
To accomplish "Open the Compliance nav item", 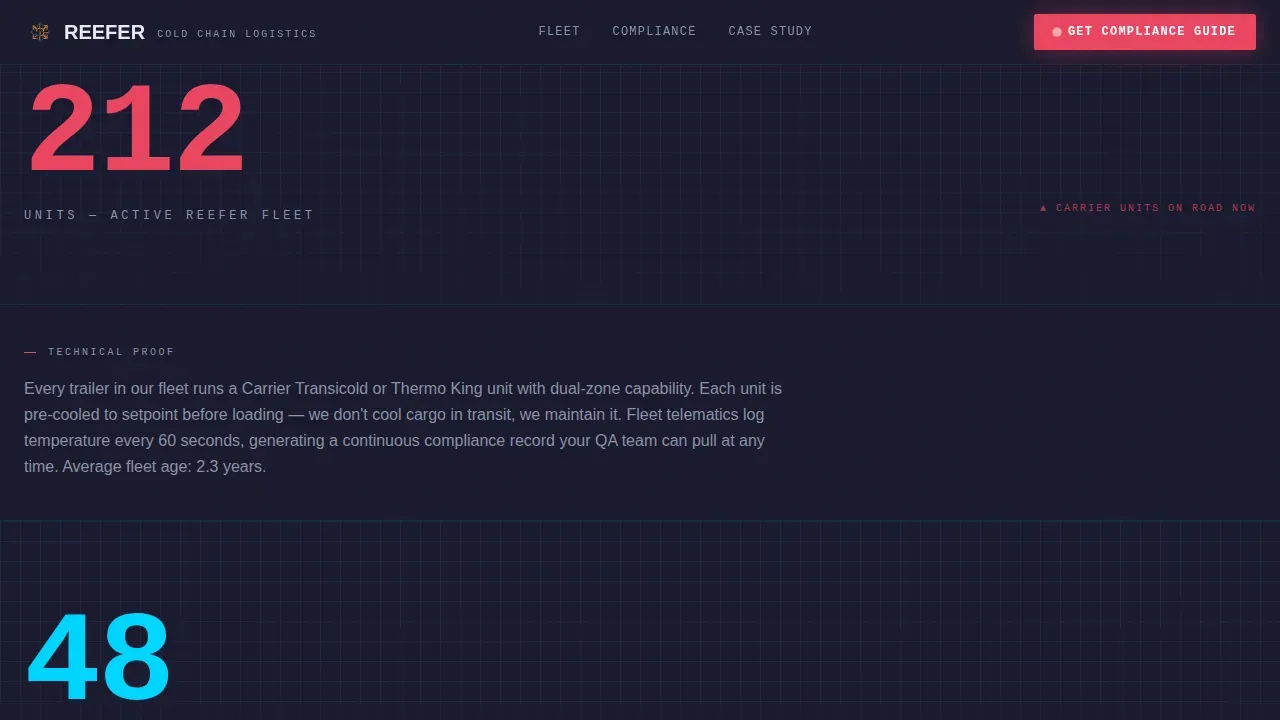I will (654, 31).
